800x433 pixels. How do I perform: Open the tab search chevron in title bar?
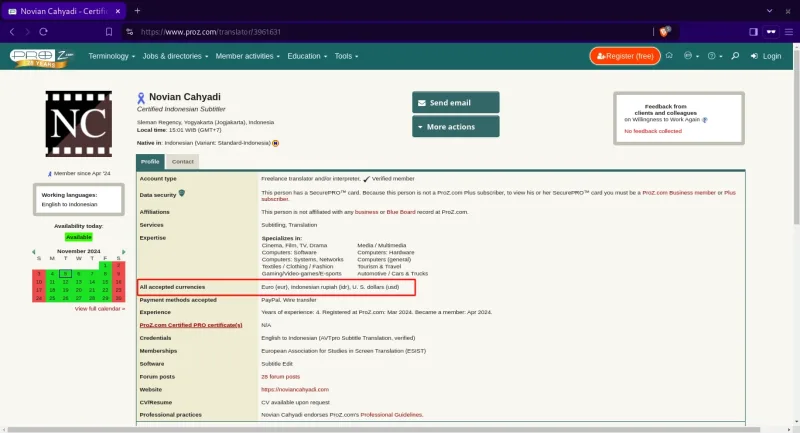point(769,11)
